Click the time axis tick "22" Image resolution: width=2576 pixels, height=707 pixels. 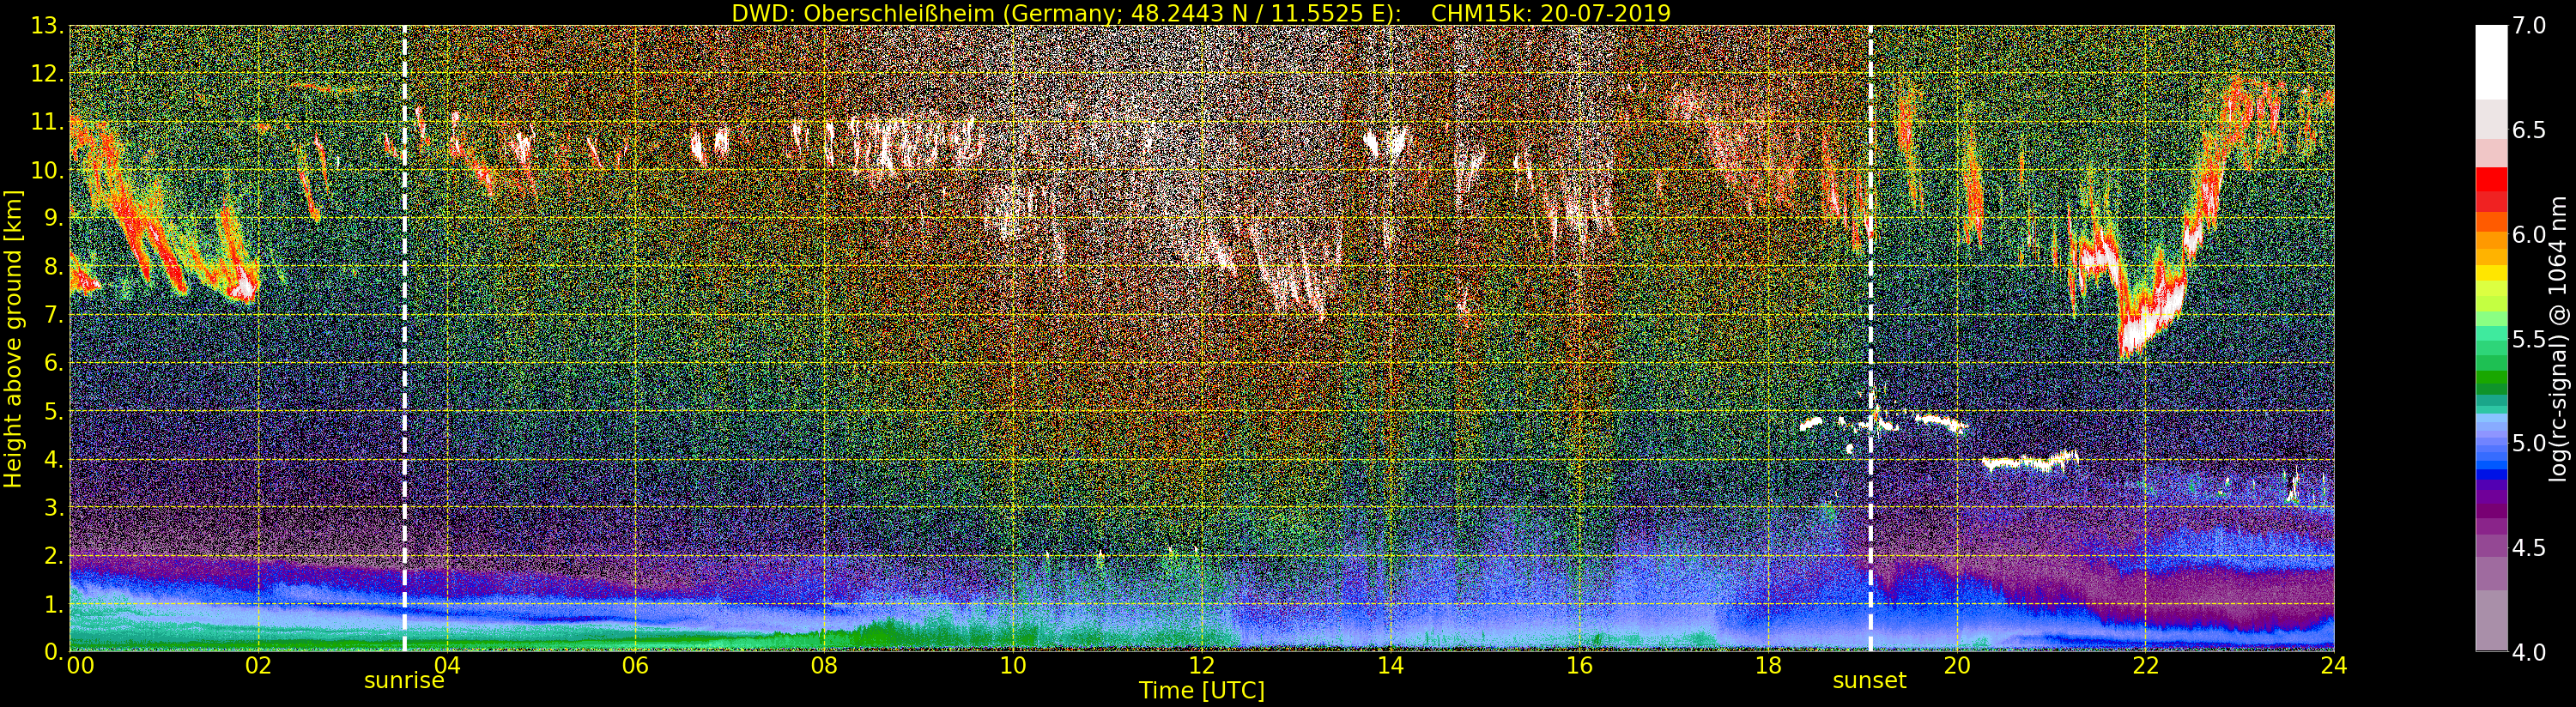[2145, 665]
